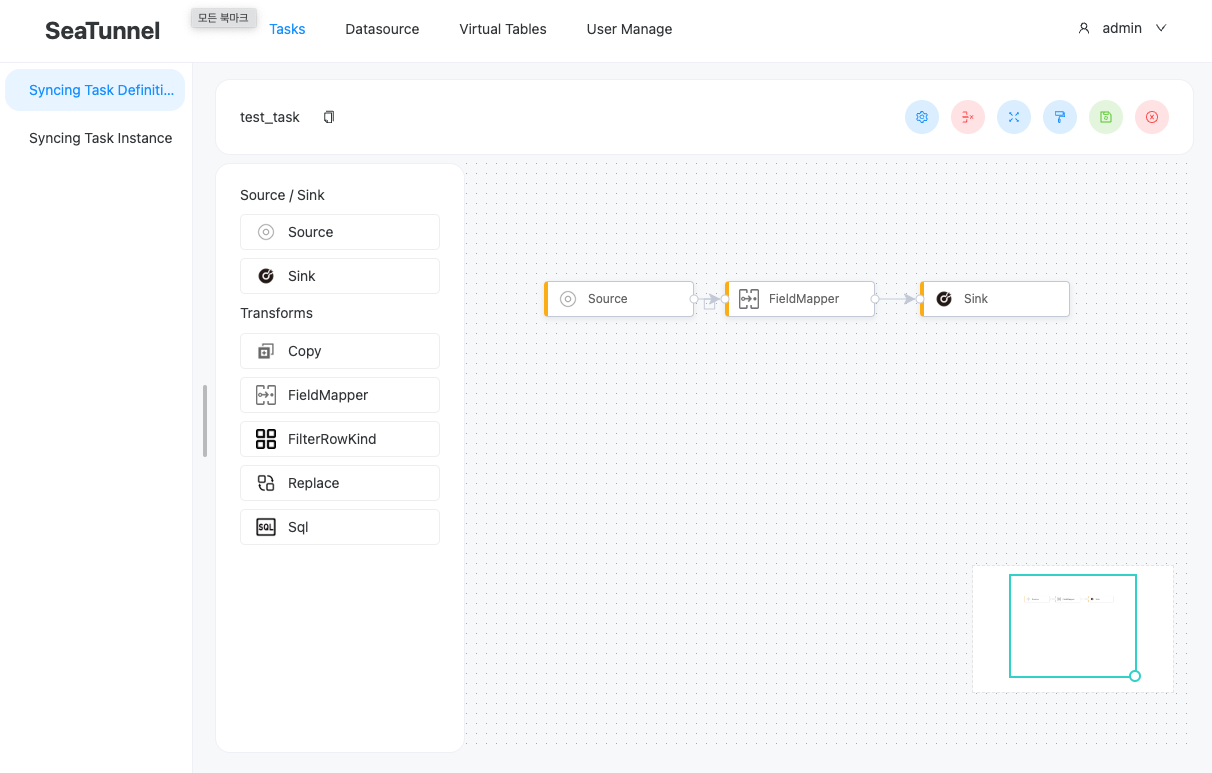Click the paint roller format icon

point(1060,117)
